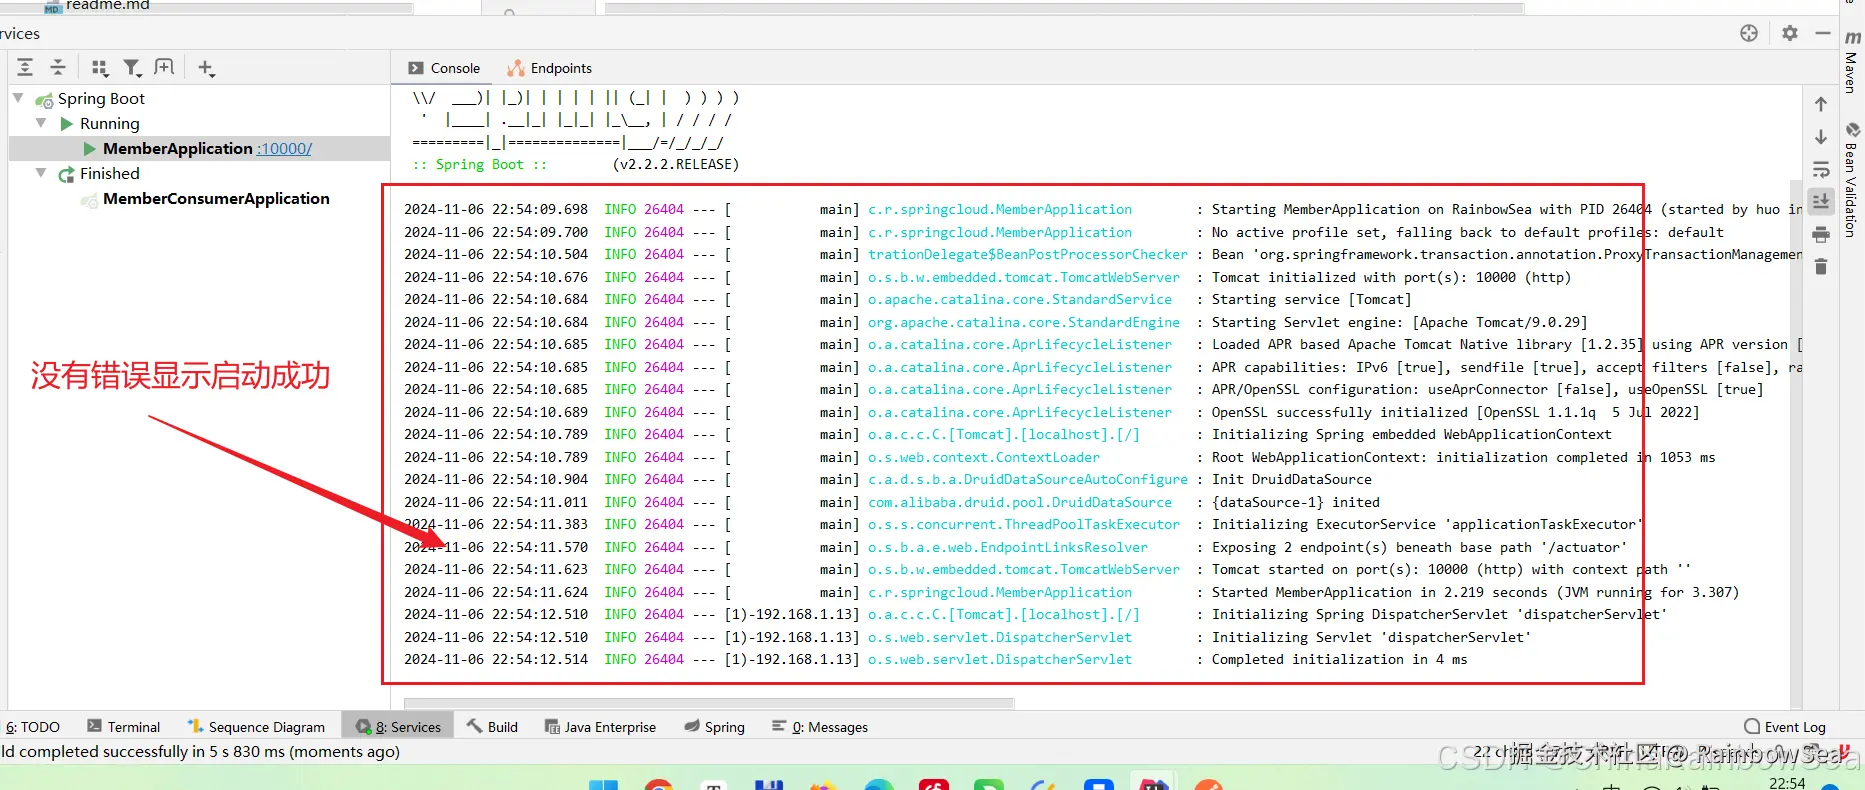Click 'o.apache.catalina.core.StandardService' logger name
Screen dimensions: 1865x790
coord(1020,299)
